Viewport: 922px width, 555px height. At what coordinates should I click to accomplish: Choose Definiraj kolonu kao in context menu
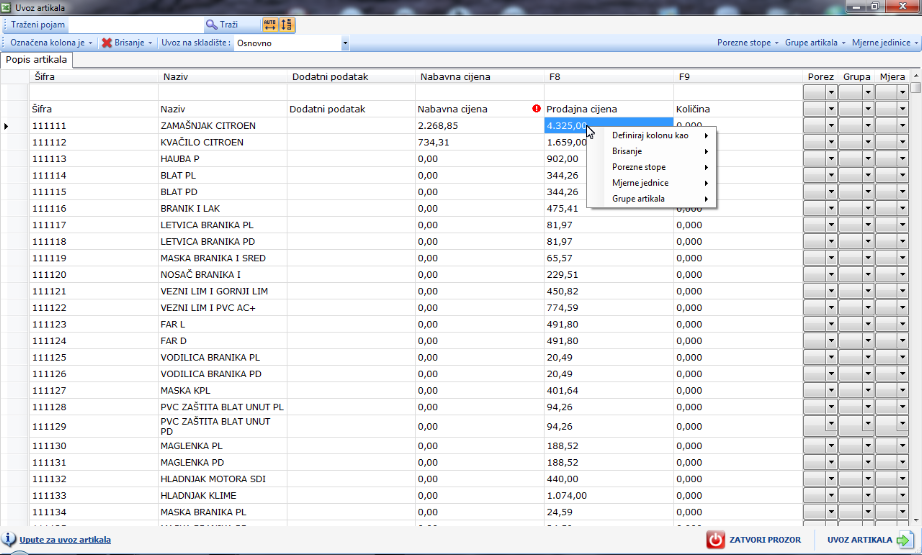(652, 135)
